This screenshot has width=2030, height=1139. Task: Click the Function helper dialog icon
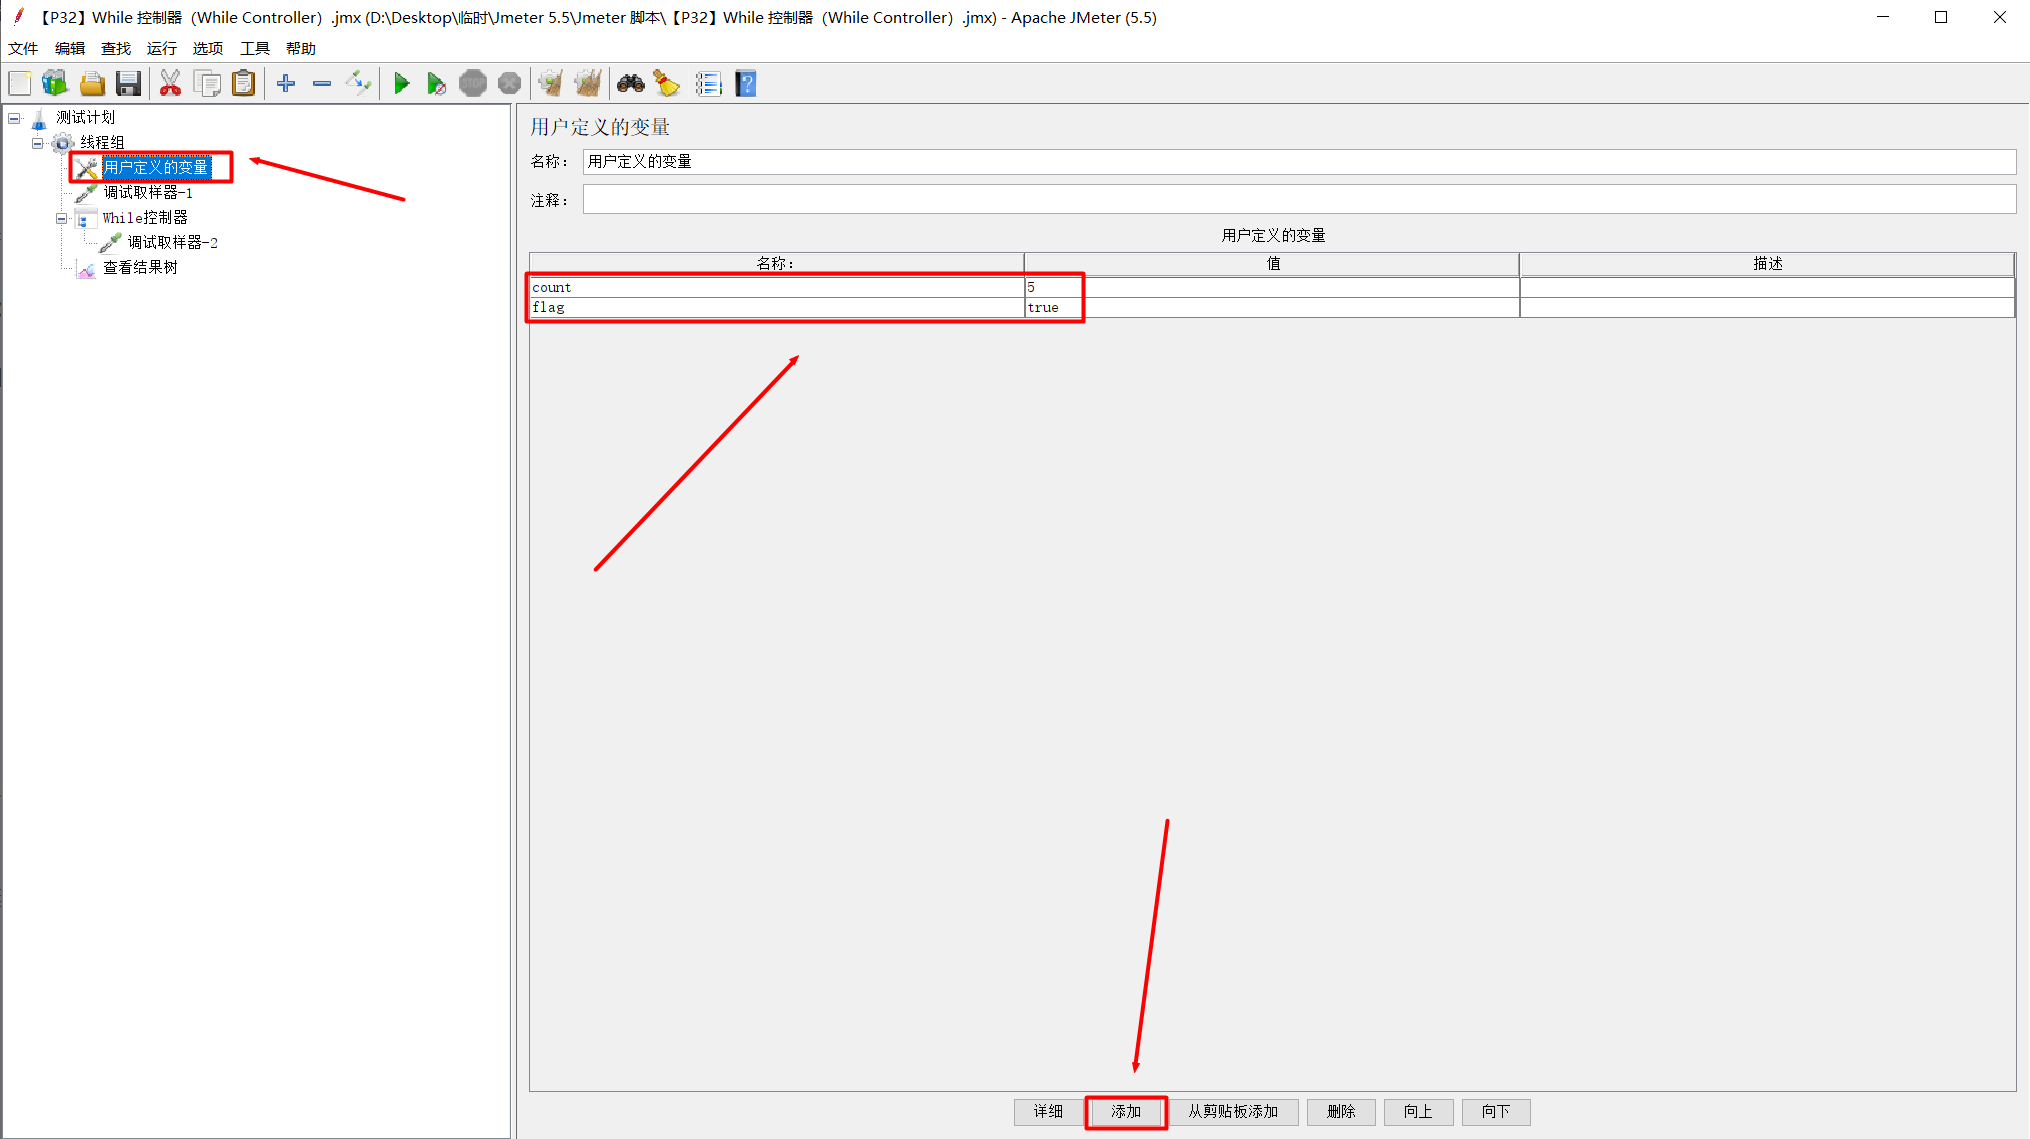click(709, 83)
